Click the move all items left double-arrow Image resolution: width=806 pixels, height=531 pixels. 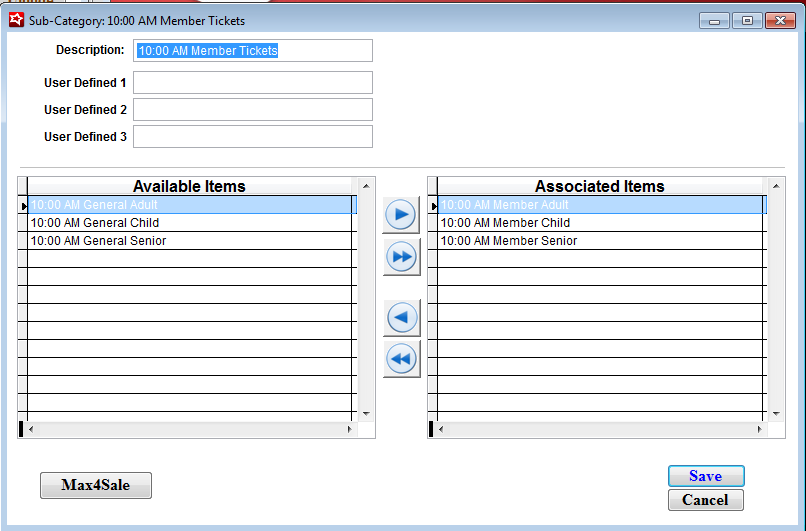[x=401, y=359]
